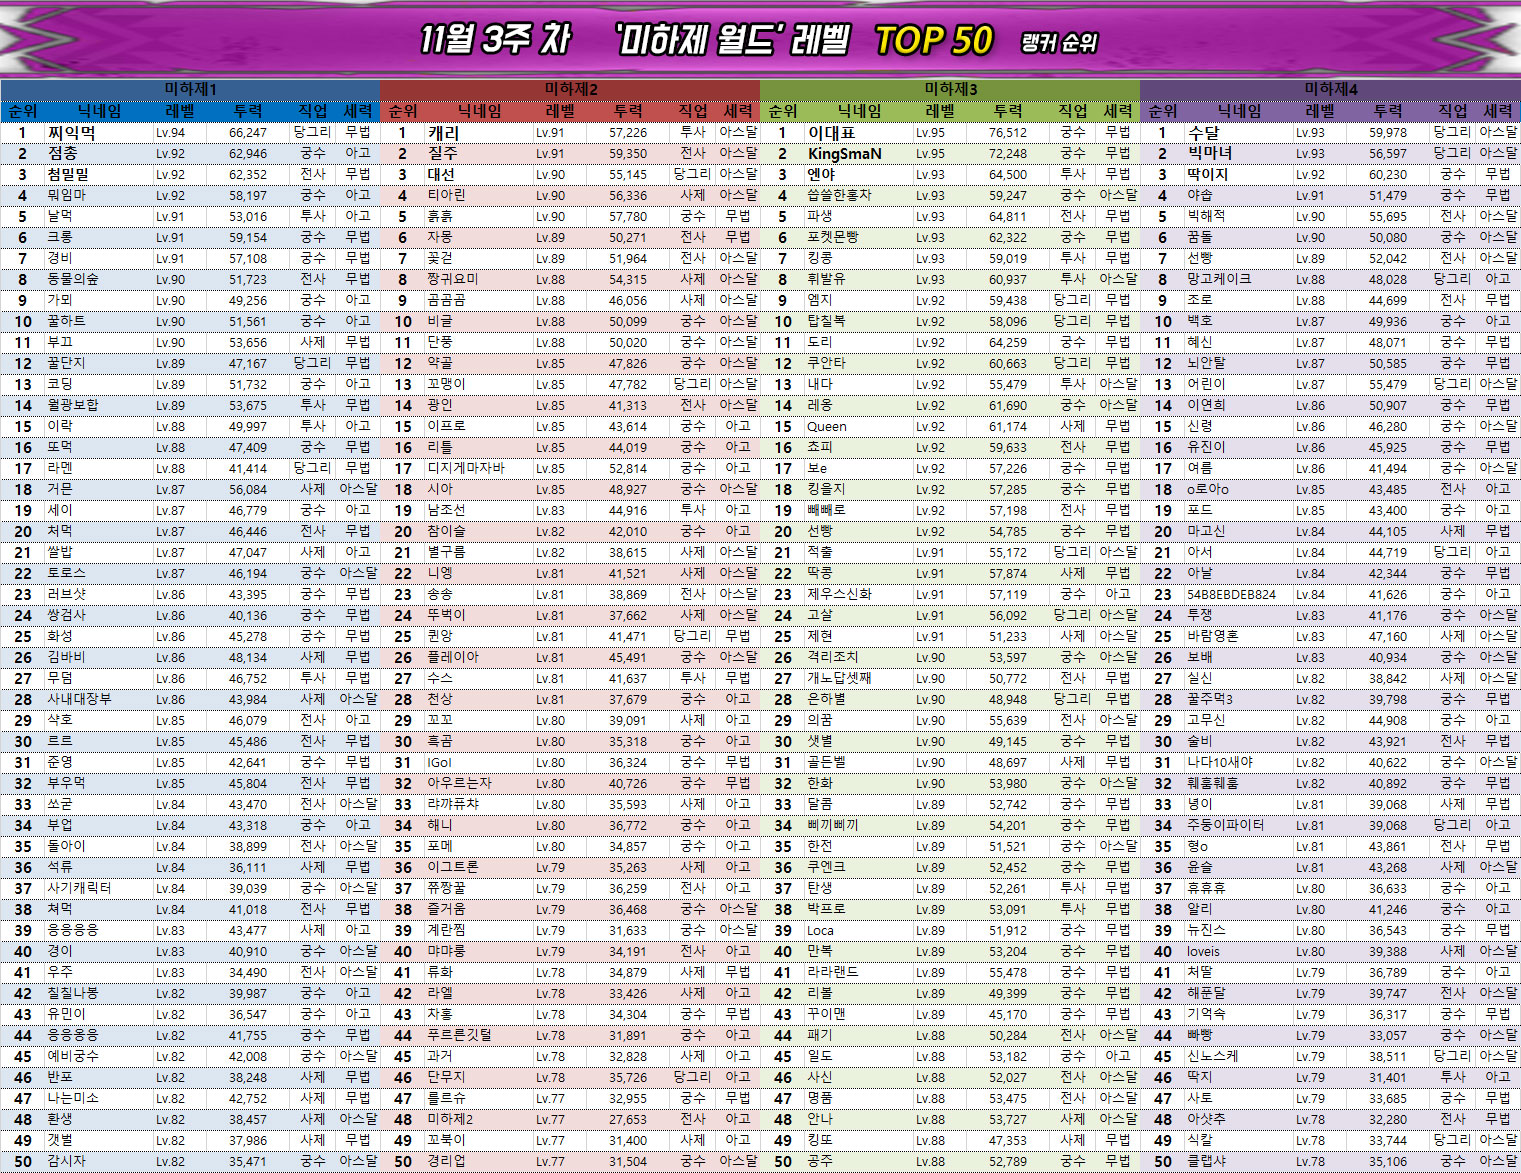Select the loveis nickname cell
This screenshot has width=1521, height=1173.
tap(1203, 952)
